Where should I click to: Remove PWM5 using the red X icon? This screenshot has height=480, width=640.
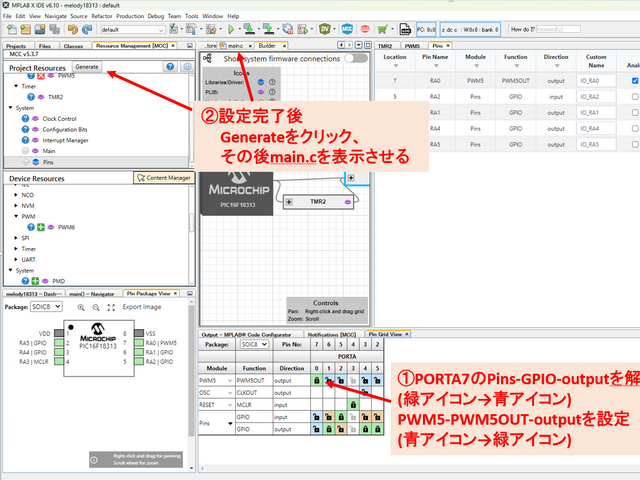coord(41,76)
